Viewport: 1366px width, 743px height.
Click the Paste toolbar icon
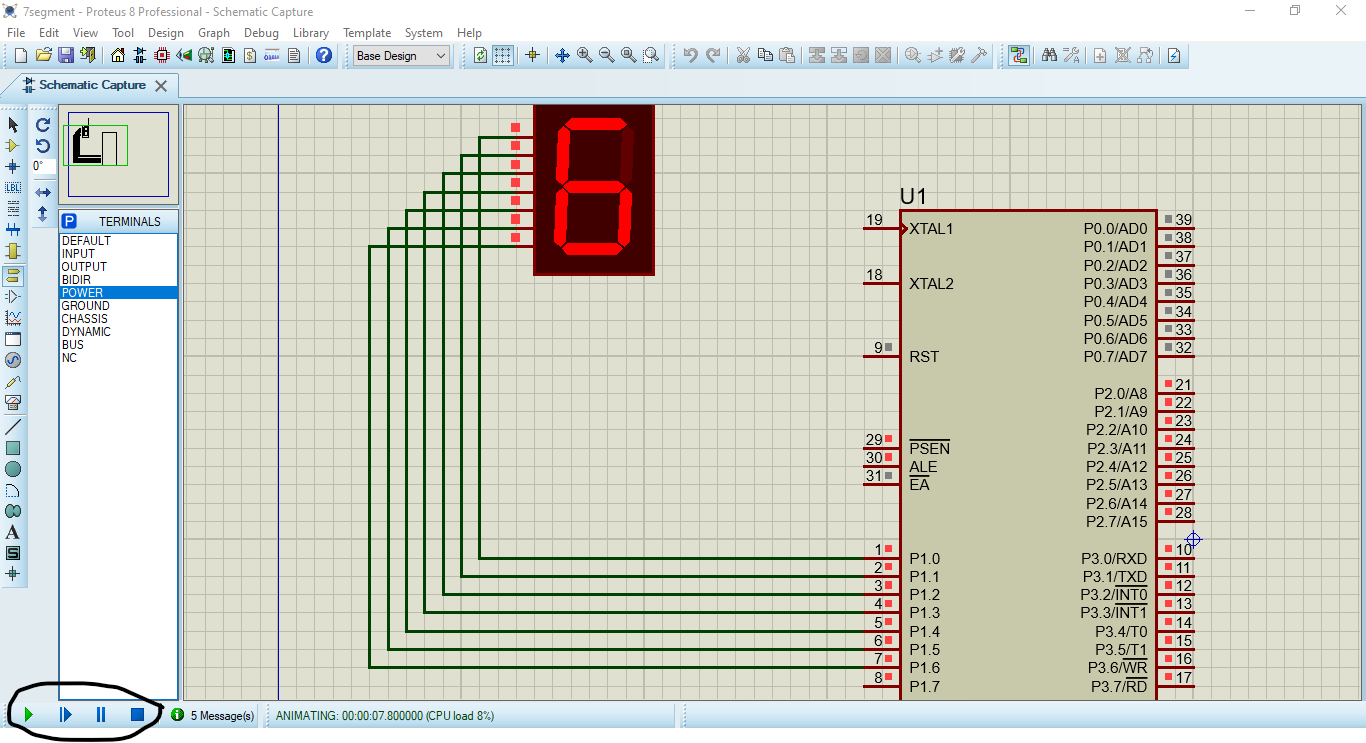tap(786, 56)
